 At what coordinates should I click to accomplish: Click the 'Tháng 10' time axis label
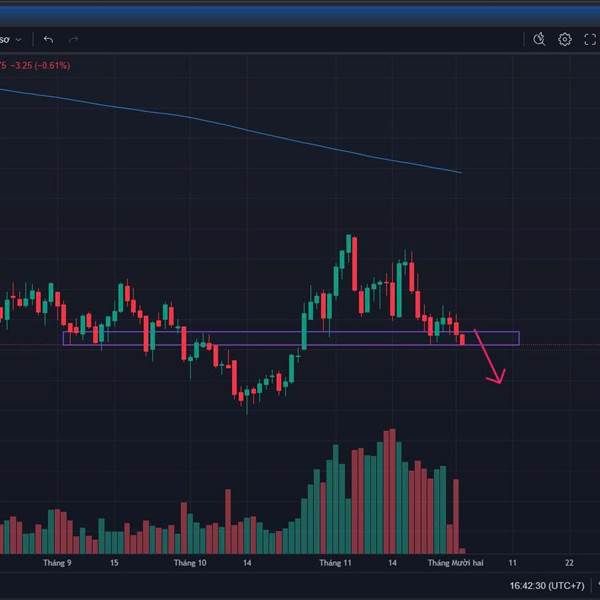click(x=190, y=563)
